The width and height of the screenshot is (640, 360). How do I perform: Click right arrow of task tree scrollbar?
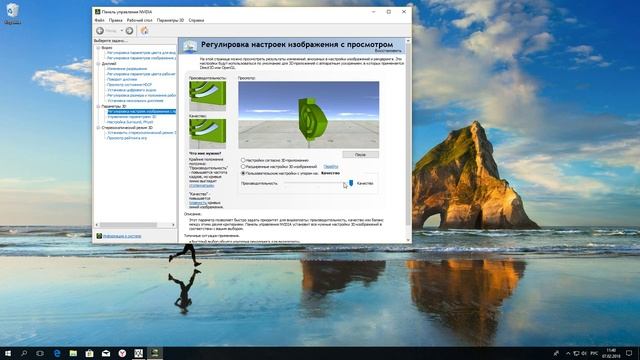point(173,225)
